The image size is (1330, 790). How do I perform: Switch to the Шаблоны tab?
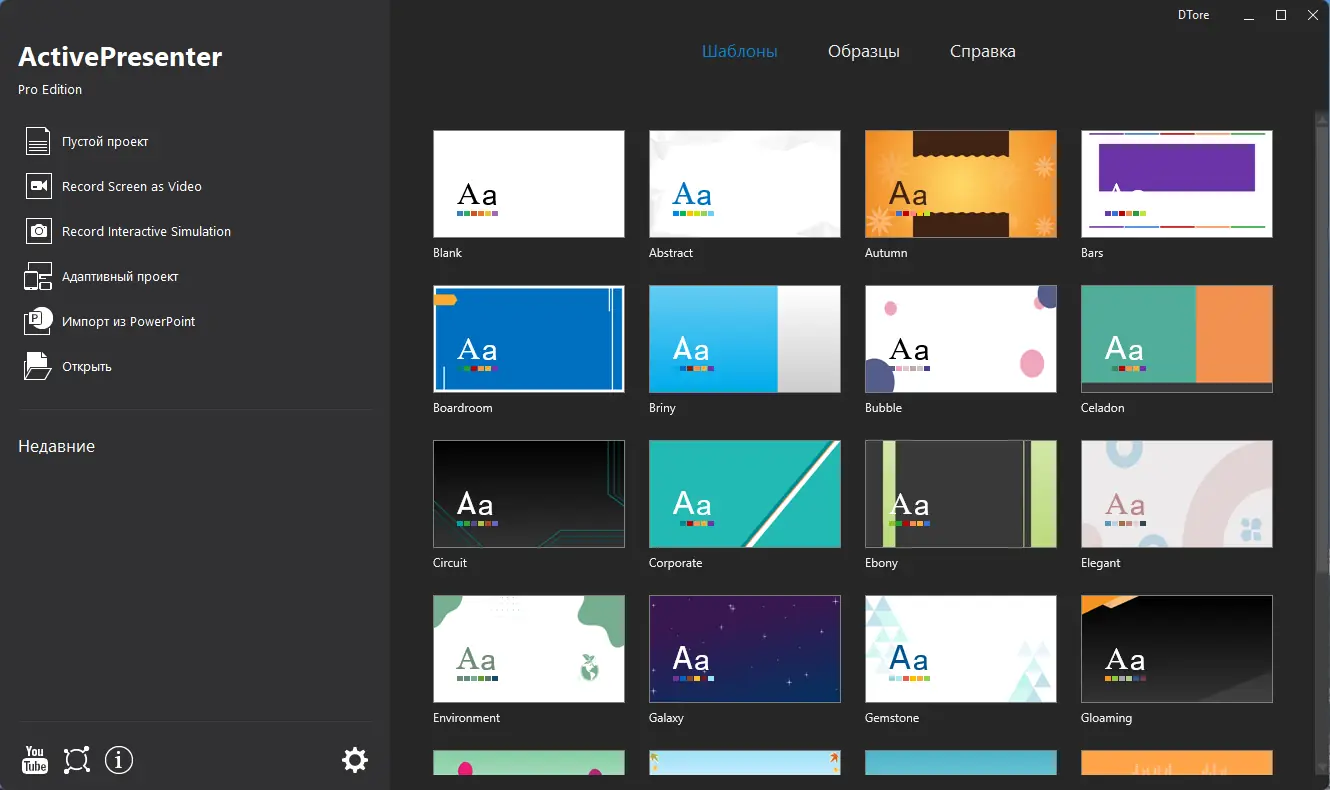tap(740, 51)
